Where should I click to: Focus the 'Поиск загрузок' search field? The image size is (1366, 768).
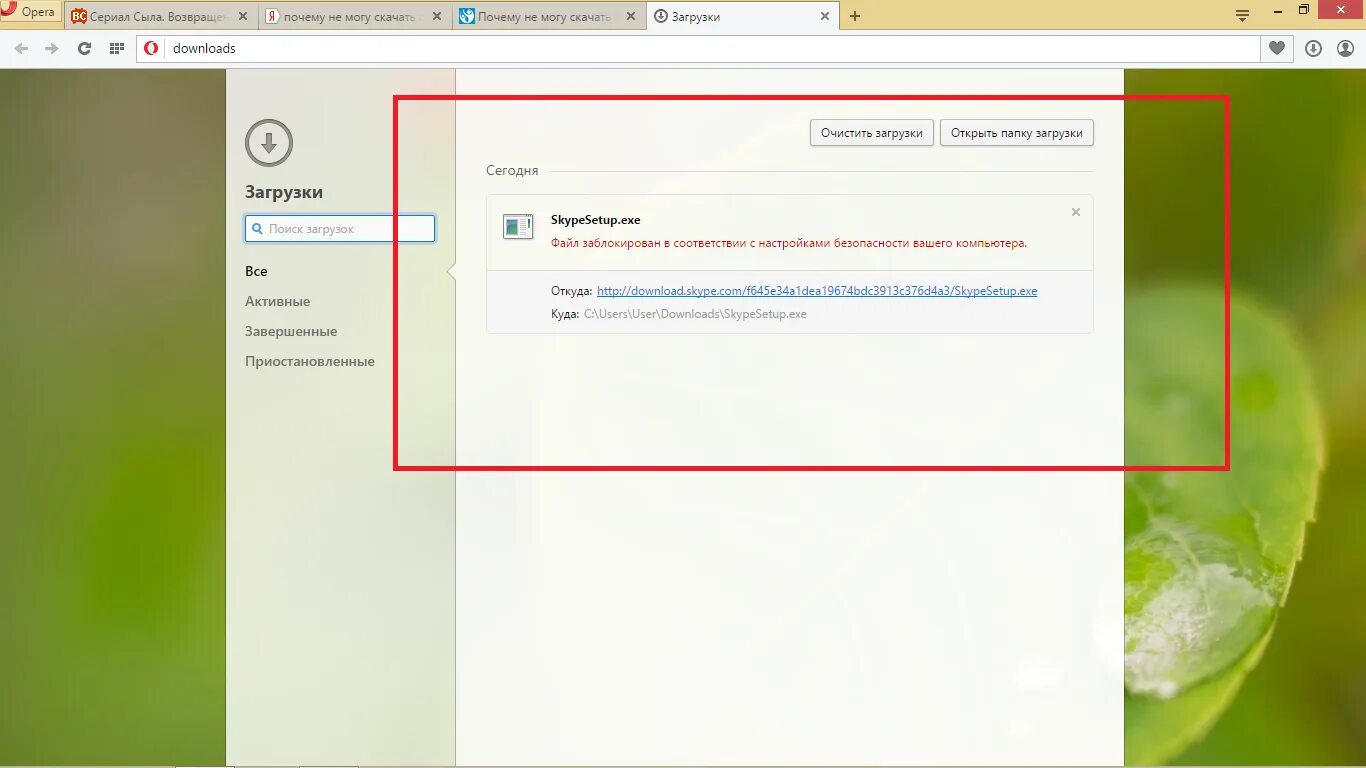340,229
